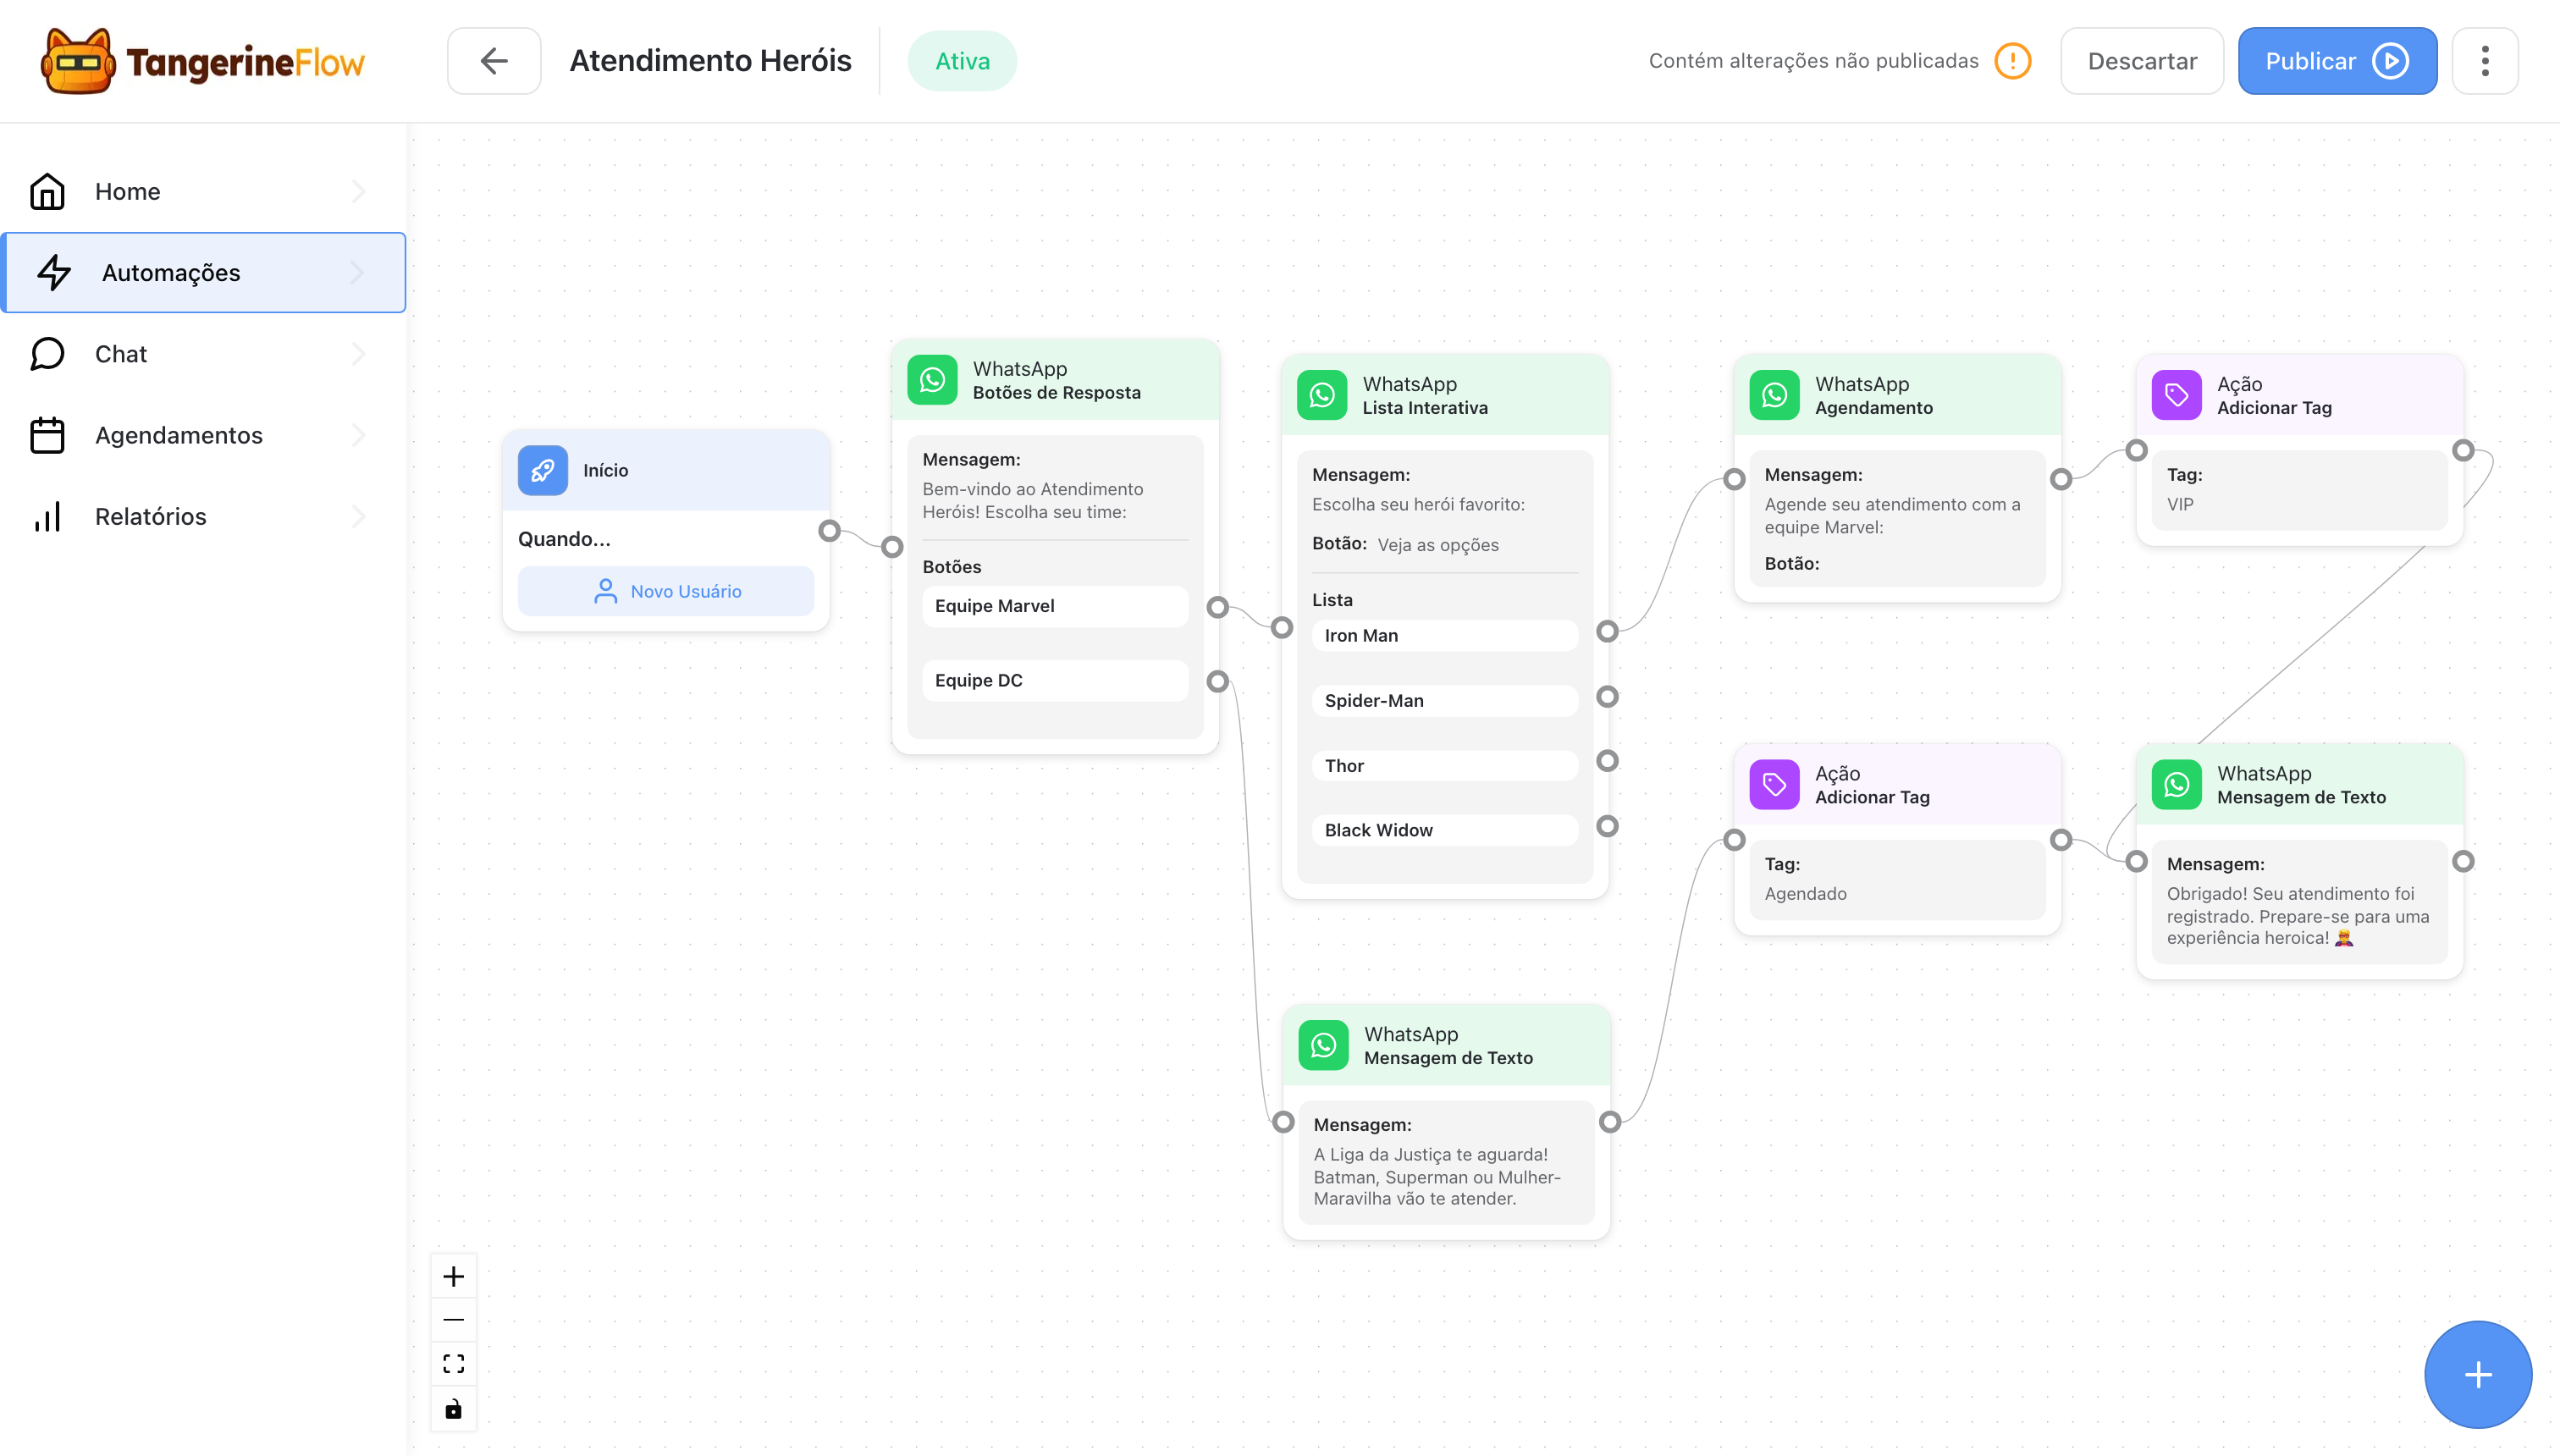The image size is (2560, 1456).
Task: Click the Início rocket icon
Action: coord(543,470)
